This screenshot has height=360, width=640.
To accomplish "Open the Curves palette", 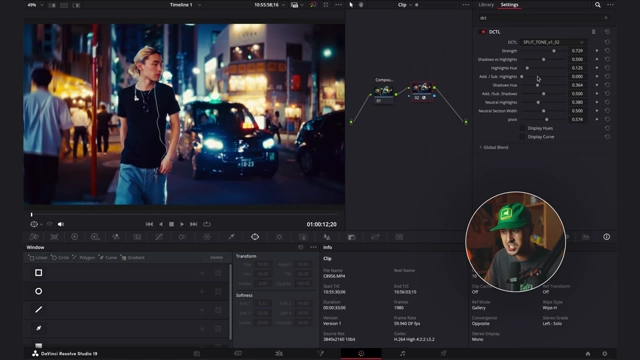I will [x=159, y=237].
